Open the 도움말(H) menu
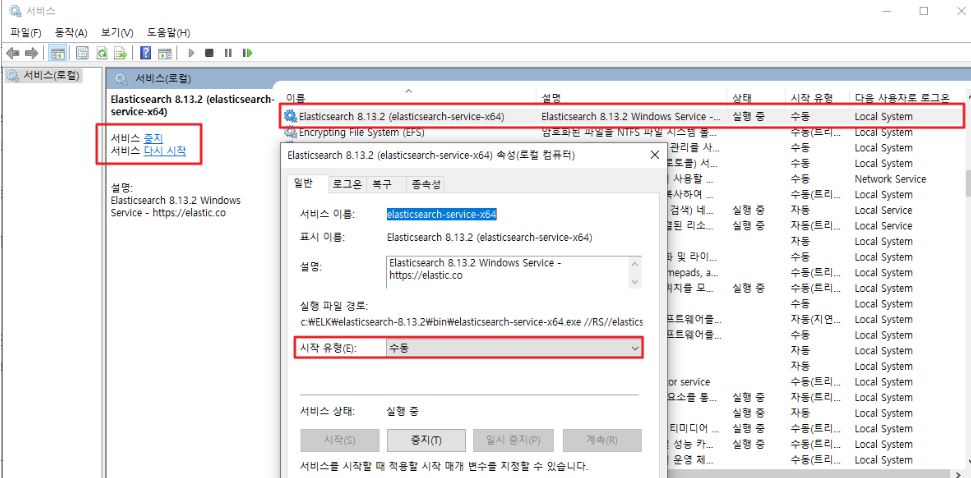 point(168,32)
